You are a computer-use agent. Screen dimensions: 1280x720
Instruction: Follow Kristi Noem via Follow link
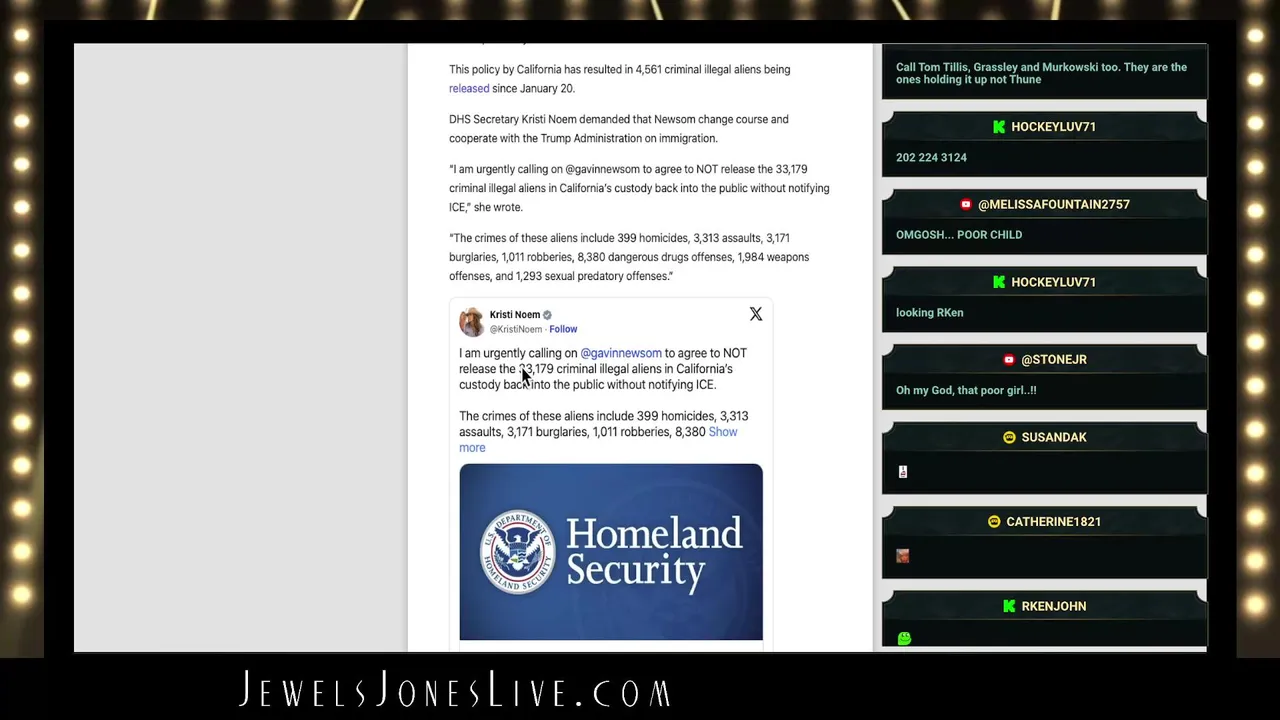coord(563,329)
